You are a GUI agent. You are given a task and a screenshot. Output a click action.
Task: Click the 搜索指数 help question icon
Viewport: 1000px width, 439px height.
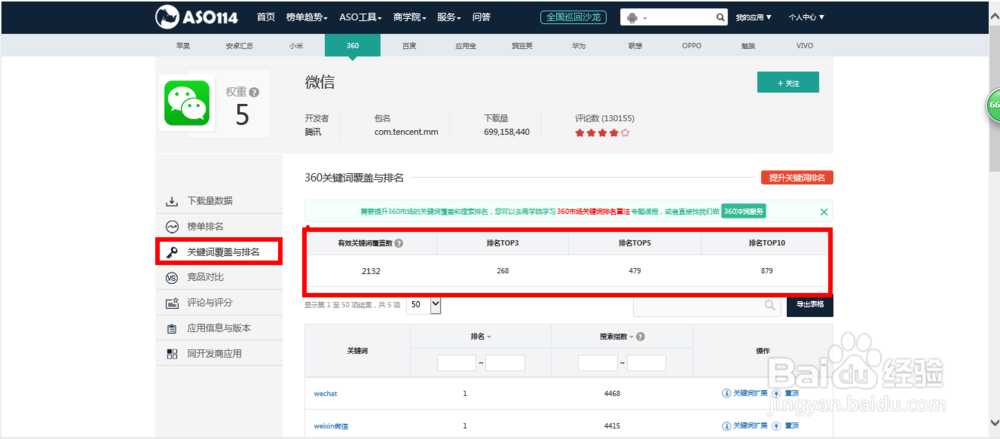pyautogui.click(x=640, y=337)
